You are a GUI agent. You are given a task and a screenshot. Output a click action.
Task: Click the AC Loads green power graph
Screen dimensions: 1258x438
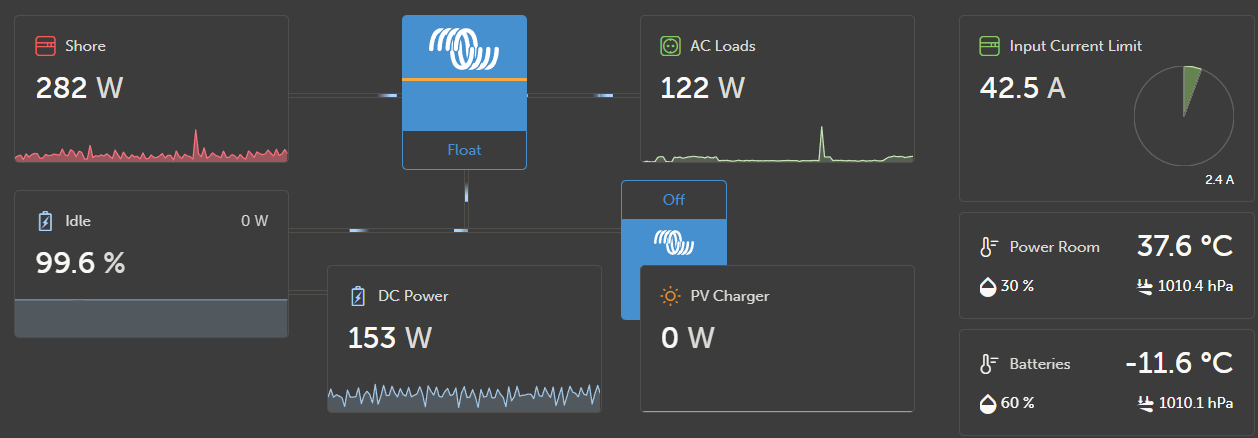[x=777, y=144]
